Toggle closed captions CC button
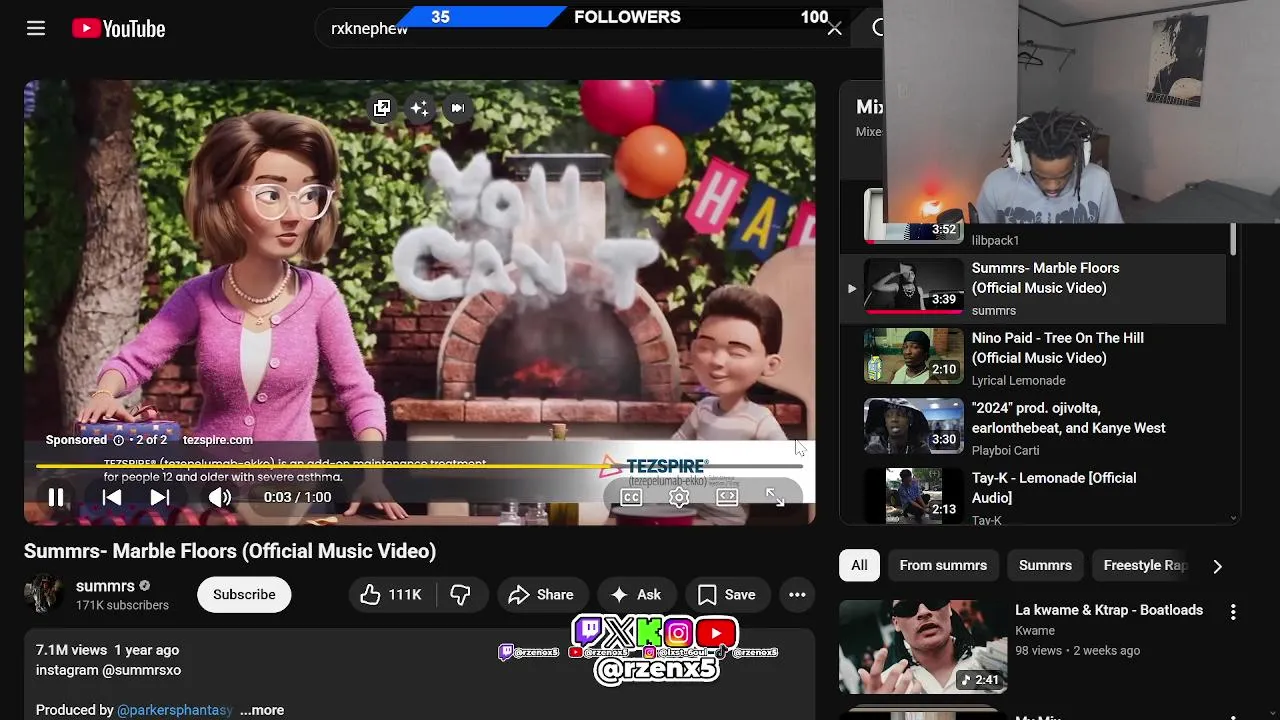This screenshot has height=720, width=1280. [x=631, y=497]
